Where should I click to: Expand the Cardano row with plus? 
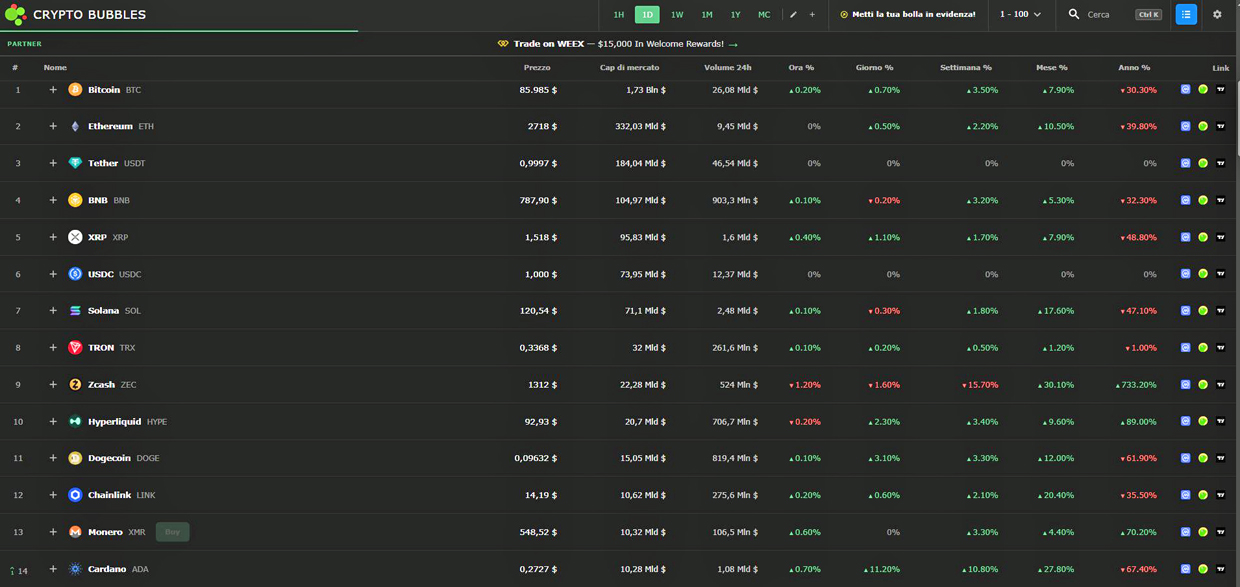point(53,569)
